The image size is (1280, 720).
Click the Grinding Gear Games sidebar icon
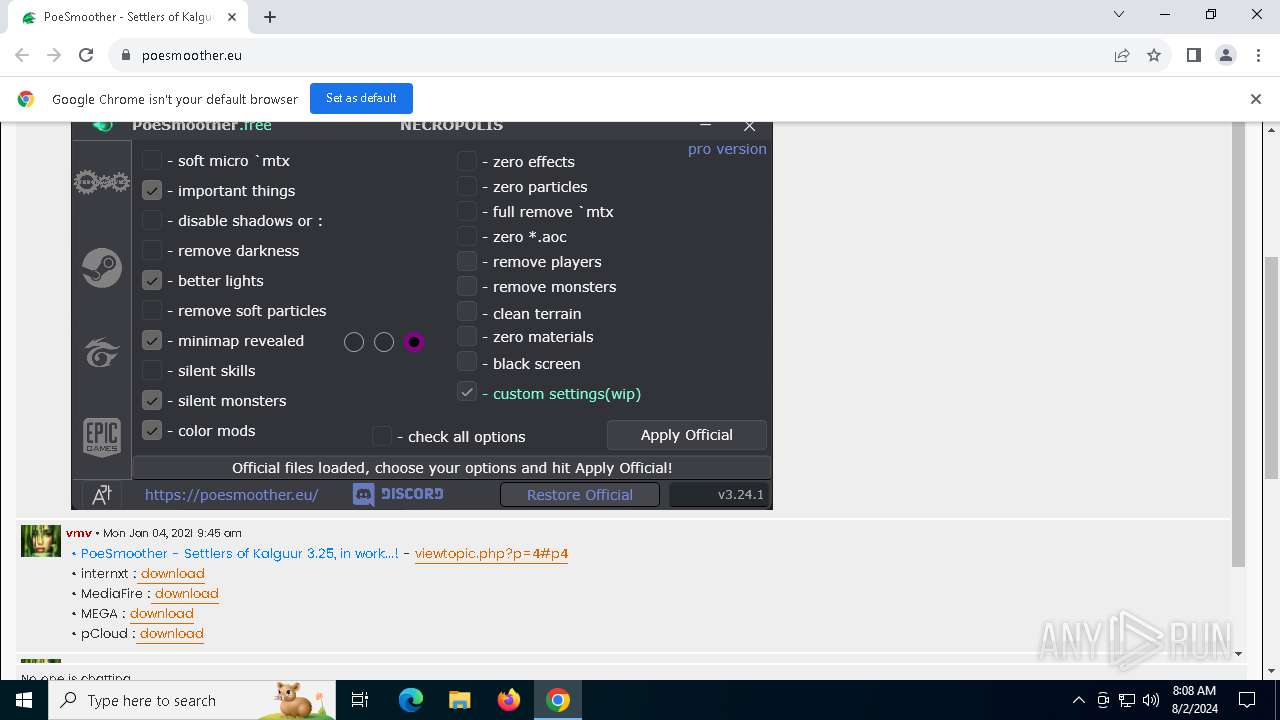(102, 182)
